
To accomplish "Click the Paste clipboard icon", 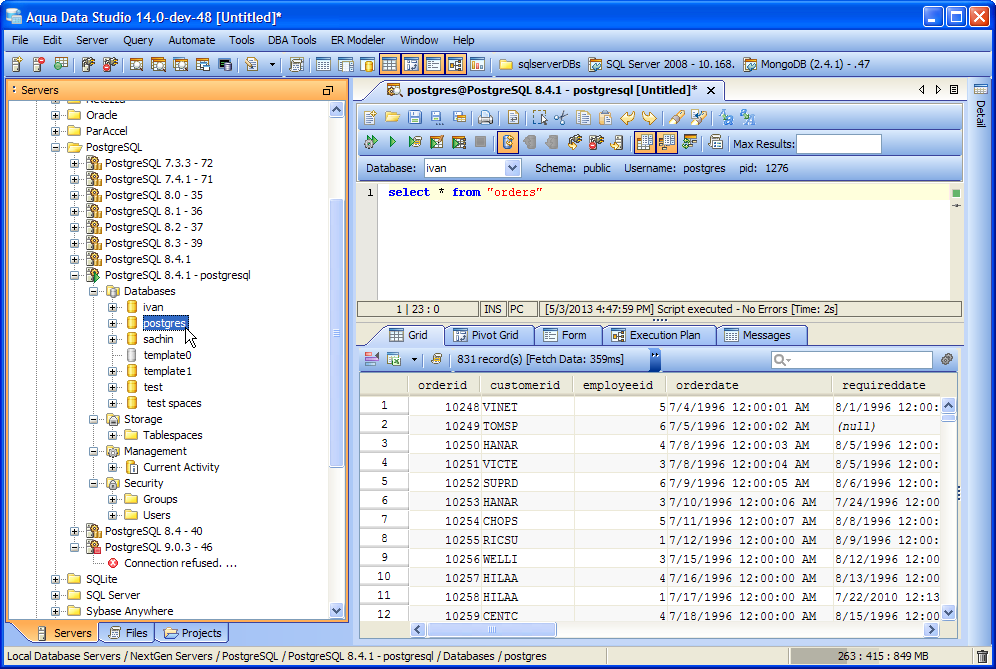I will [x=605, y=118].
